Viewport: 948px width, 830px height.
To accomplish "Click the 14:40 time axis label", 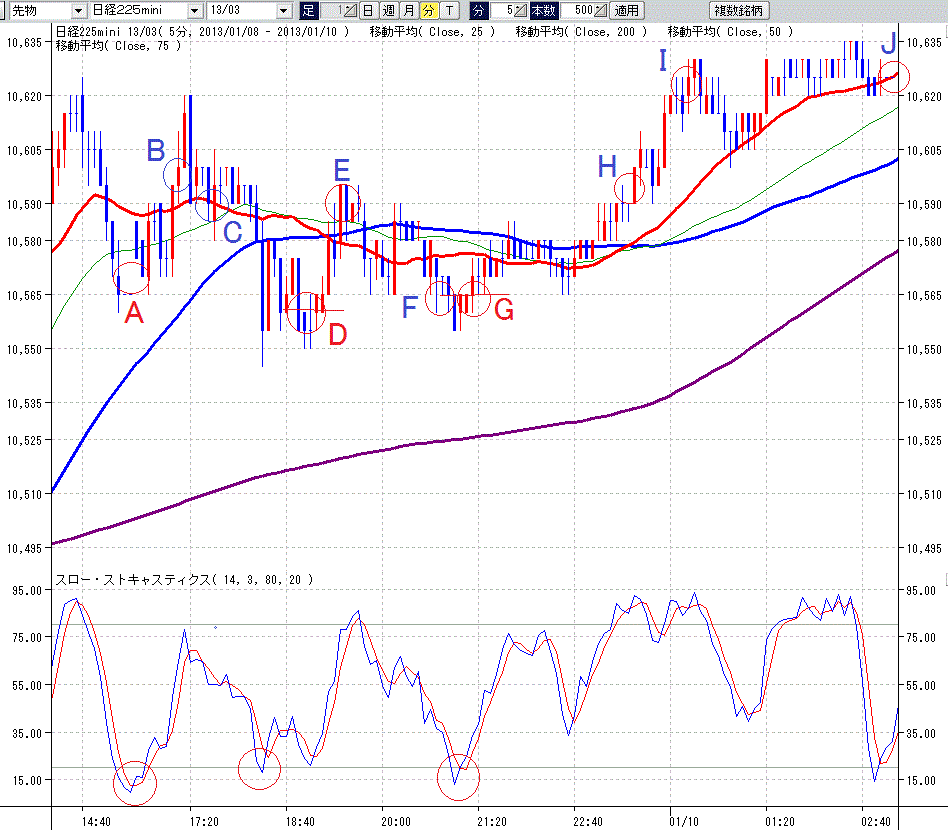I will (96, 822).
